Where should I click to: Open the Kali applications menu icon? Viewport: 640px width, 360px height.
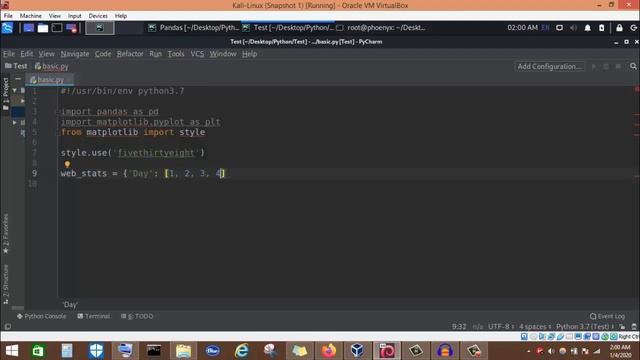pos(7,28)
